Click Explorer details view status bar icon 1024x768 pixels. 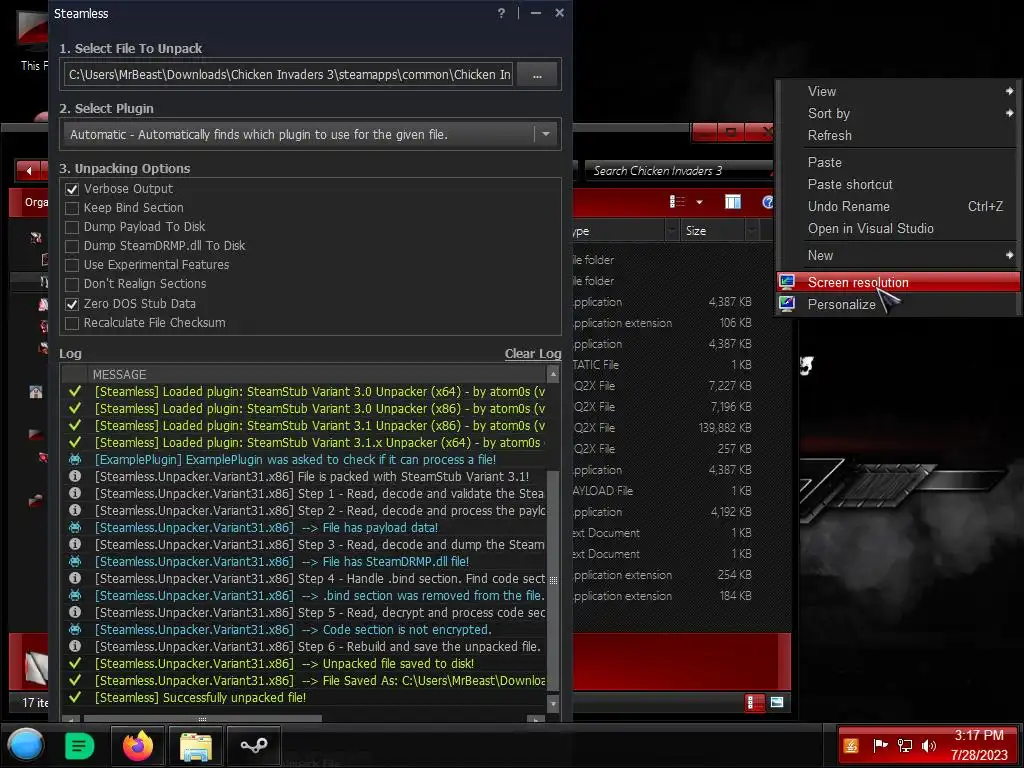754,703
